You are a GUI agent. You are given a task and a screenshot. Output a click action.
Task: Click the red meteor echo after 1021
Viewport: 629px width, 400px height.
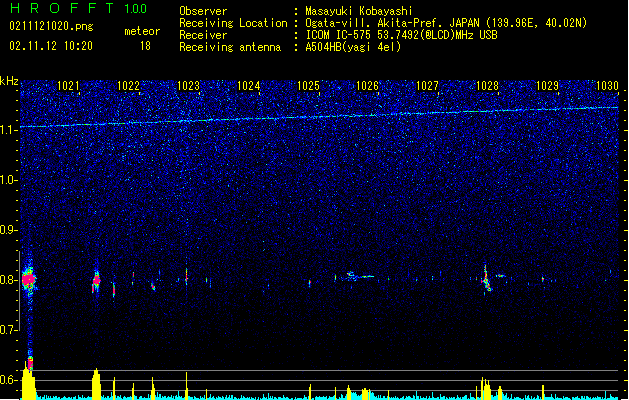click(96, 281)
